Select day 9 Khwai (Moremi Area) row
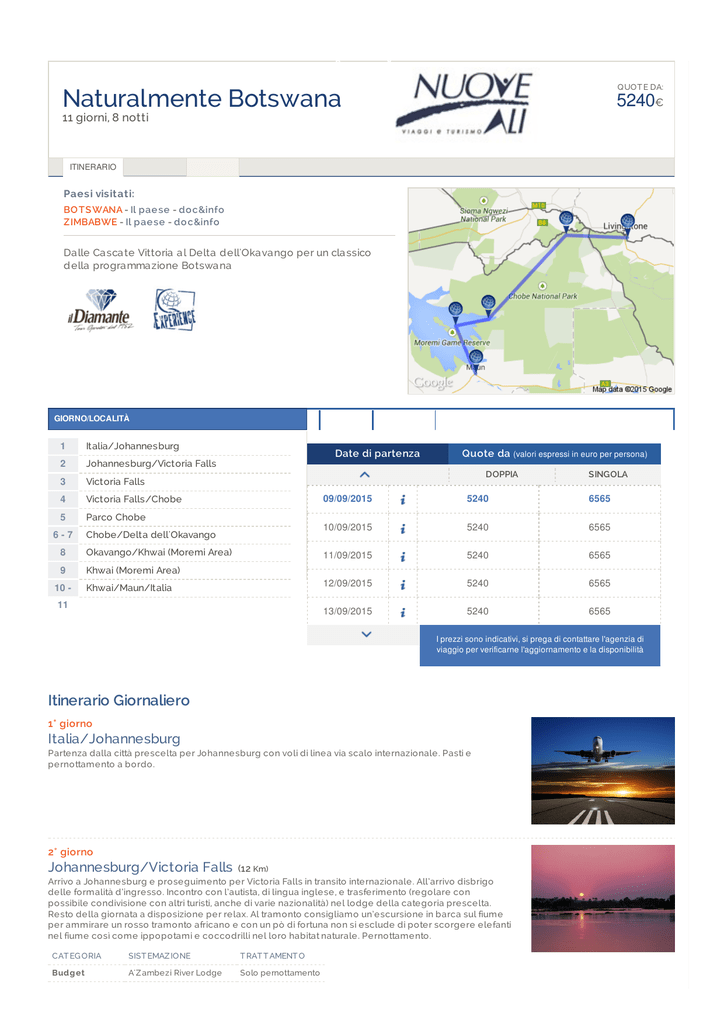 click(170, 571)
